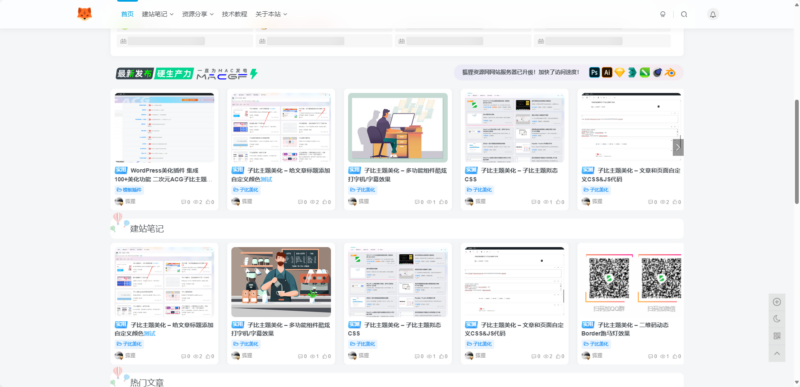Click the teal icon right of Sketch
Viewport: 800px width, 387px height.
[x=633, y=72]
